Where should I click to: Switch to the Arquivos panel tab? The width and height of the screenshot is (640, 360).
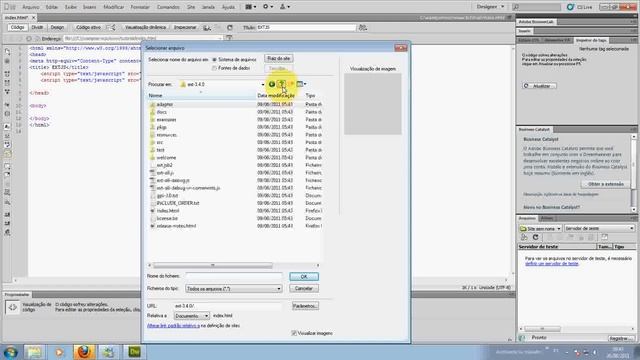527,218
